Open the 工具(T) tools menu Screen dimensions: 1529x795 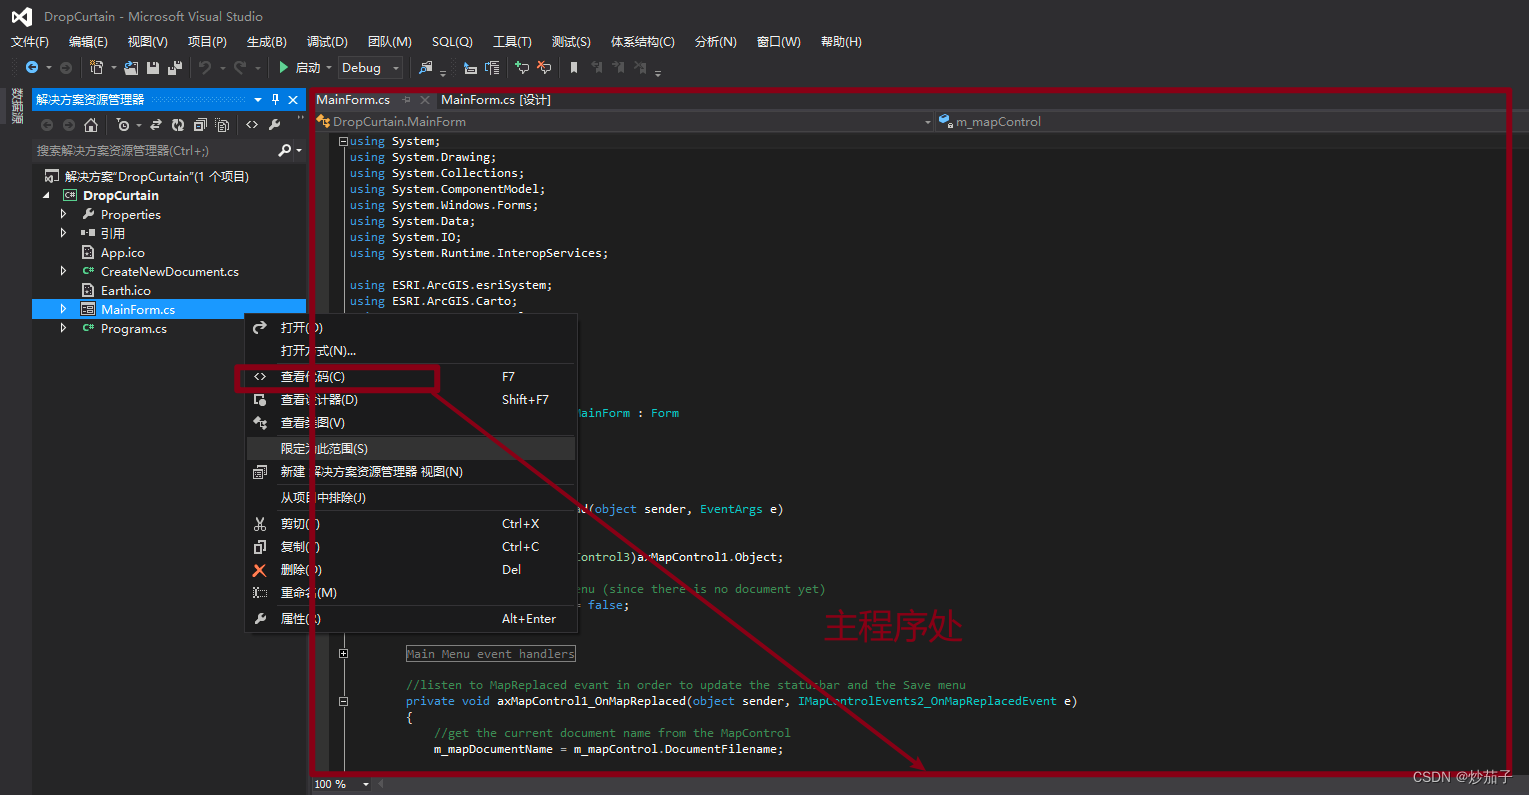[x=512, y=42]
